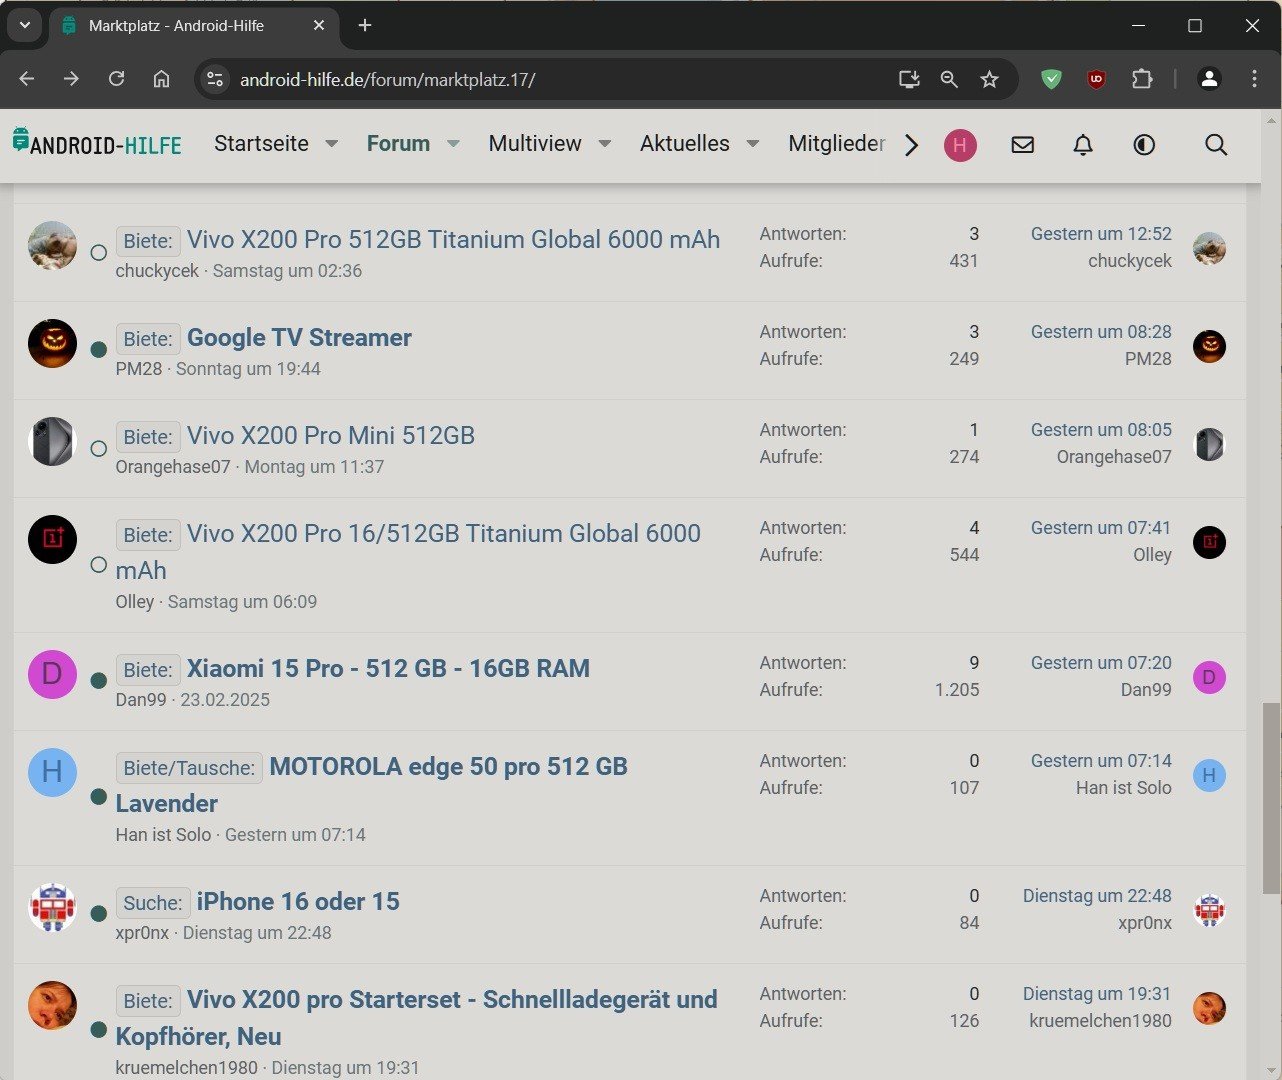Screen dimensions: 1282x1080
Task: Open thread Vivo X200 Pro Mini 512GB
Action: click(x=331, y=435)
